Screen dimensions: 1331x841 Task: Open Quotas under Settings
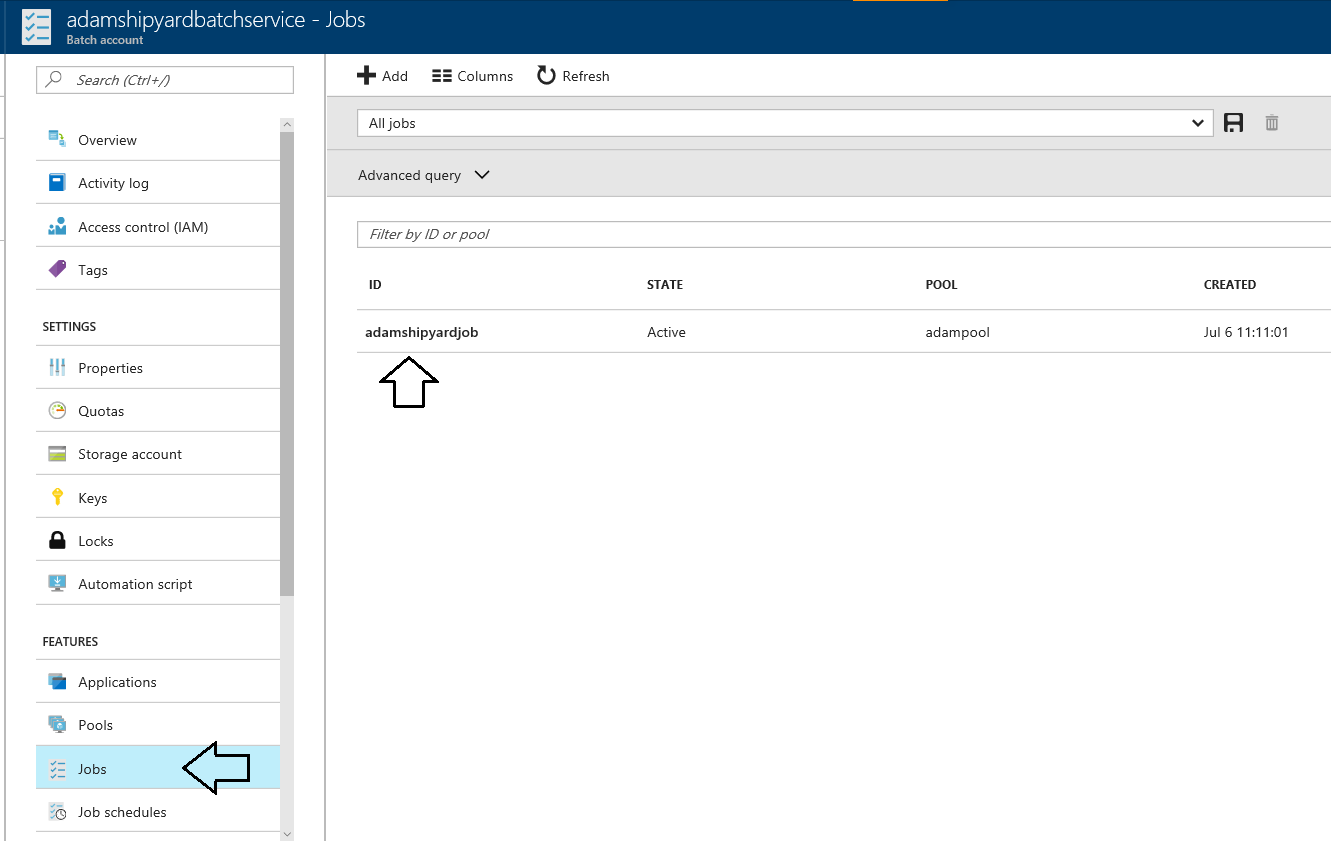(158, 411)
